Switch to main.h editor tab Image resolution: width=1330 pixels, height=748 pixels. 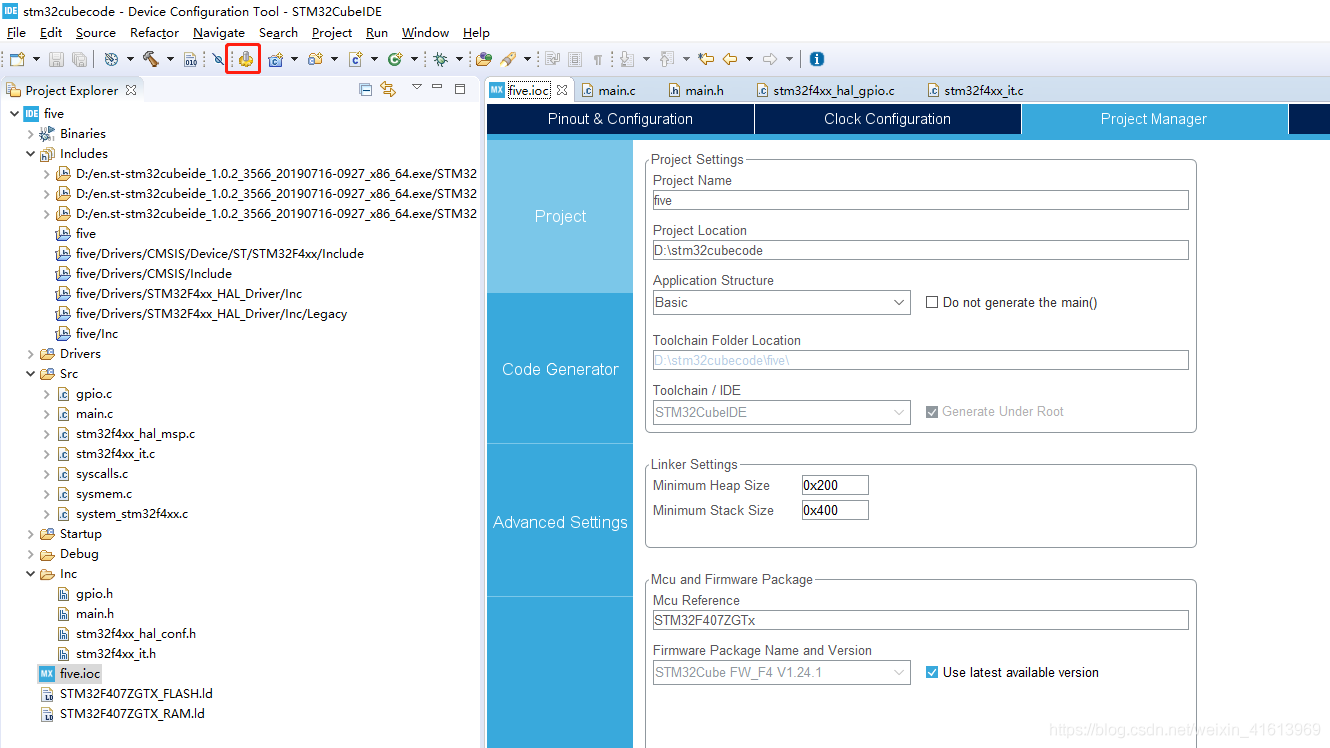point(696,90)
